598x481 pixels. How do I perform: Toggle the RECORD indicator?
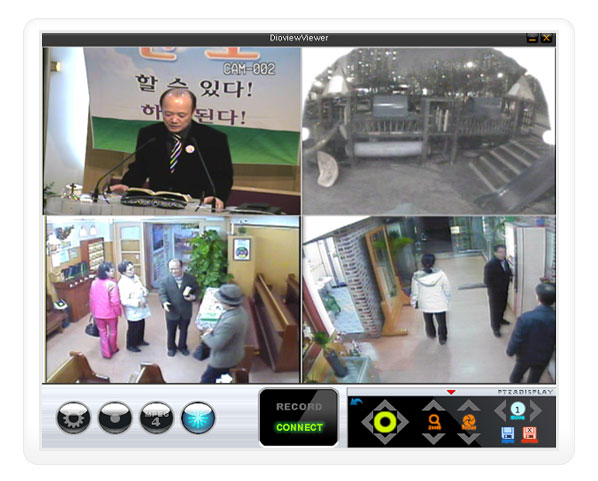click(x=299, y=407)
